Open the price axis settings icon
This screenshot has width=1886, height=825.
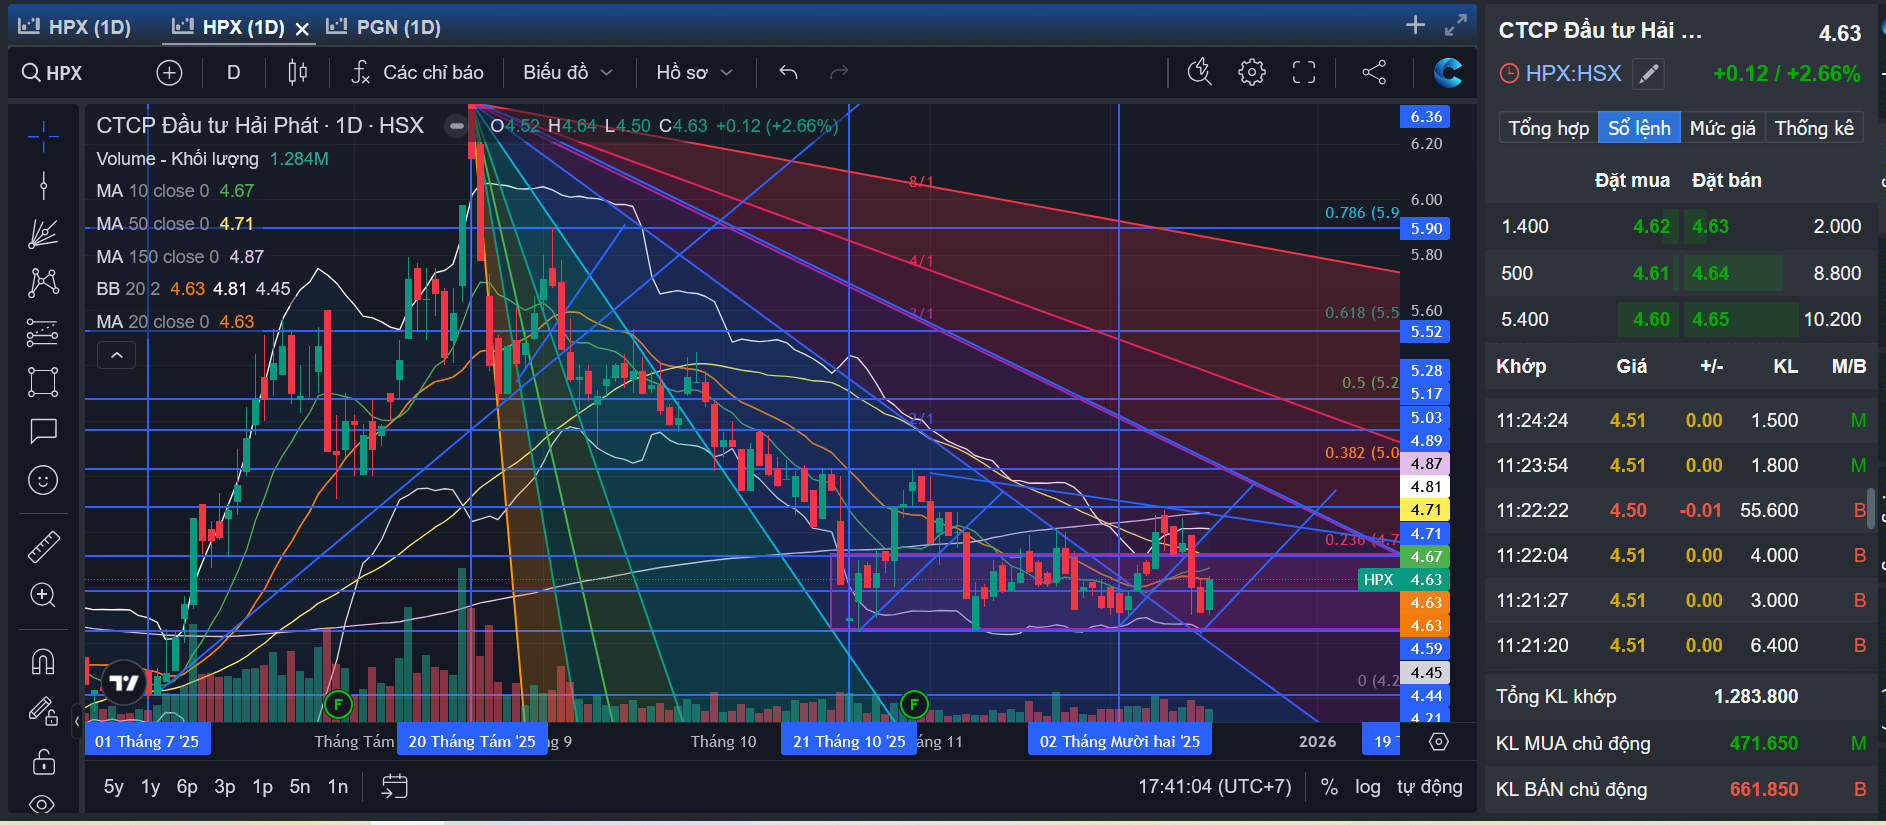[x=1439, y=741]
